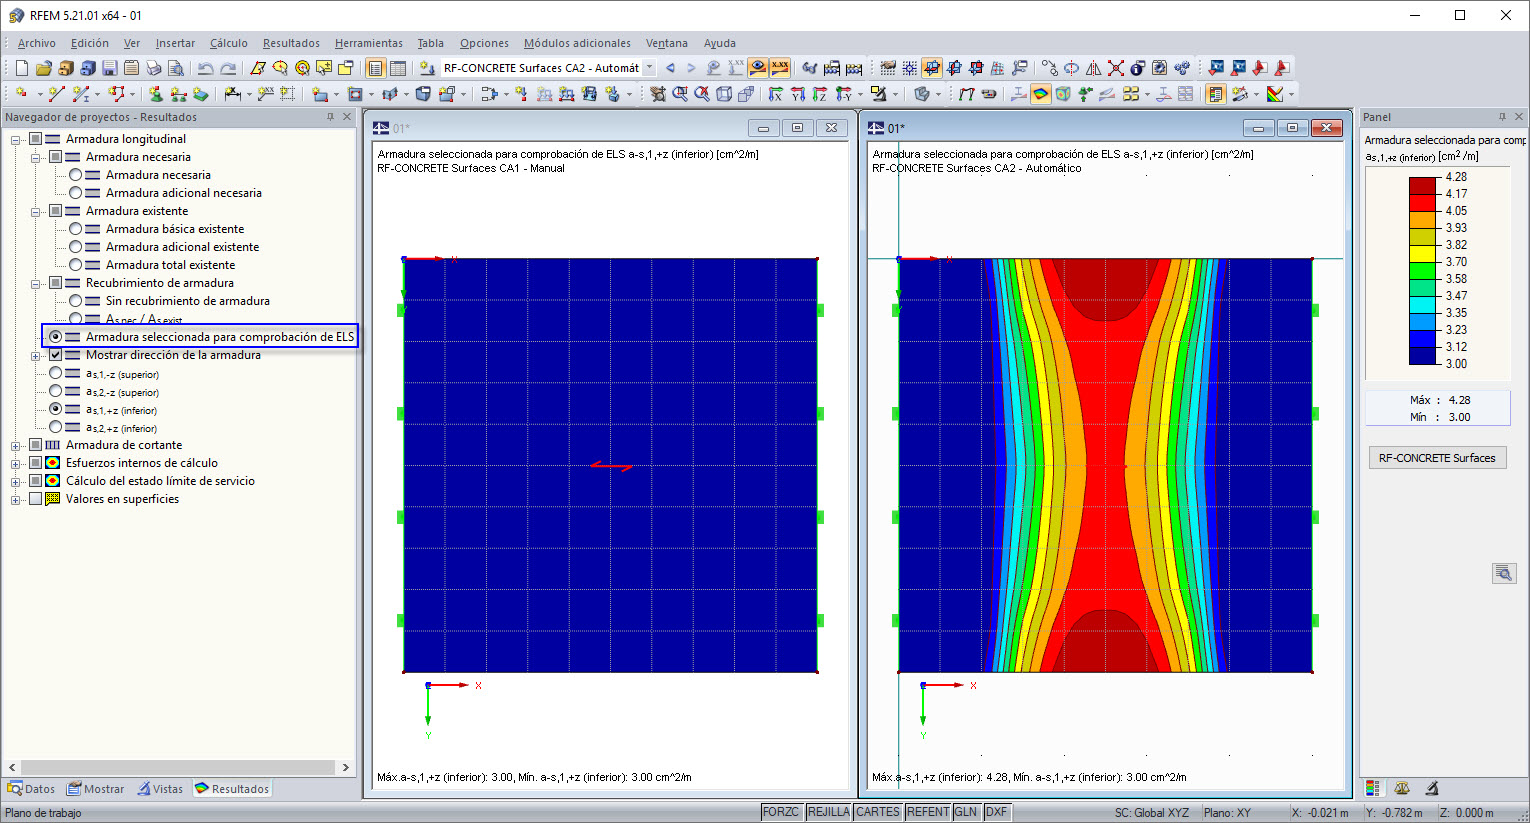Screen dimensions: 1530x823
Task: Expand Cálculo del estado límite de servicio
Action: coord(15,481)
